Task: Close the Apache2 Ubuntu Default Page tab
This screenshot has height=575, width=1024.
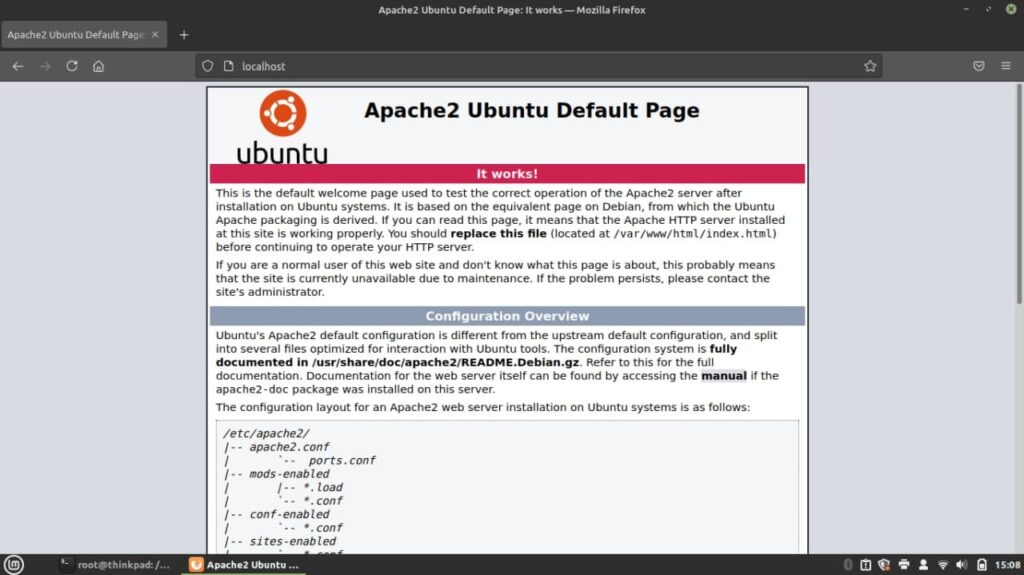Action: [155, 35]
